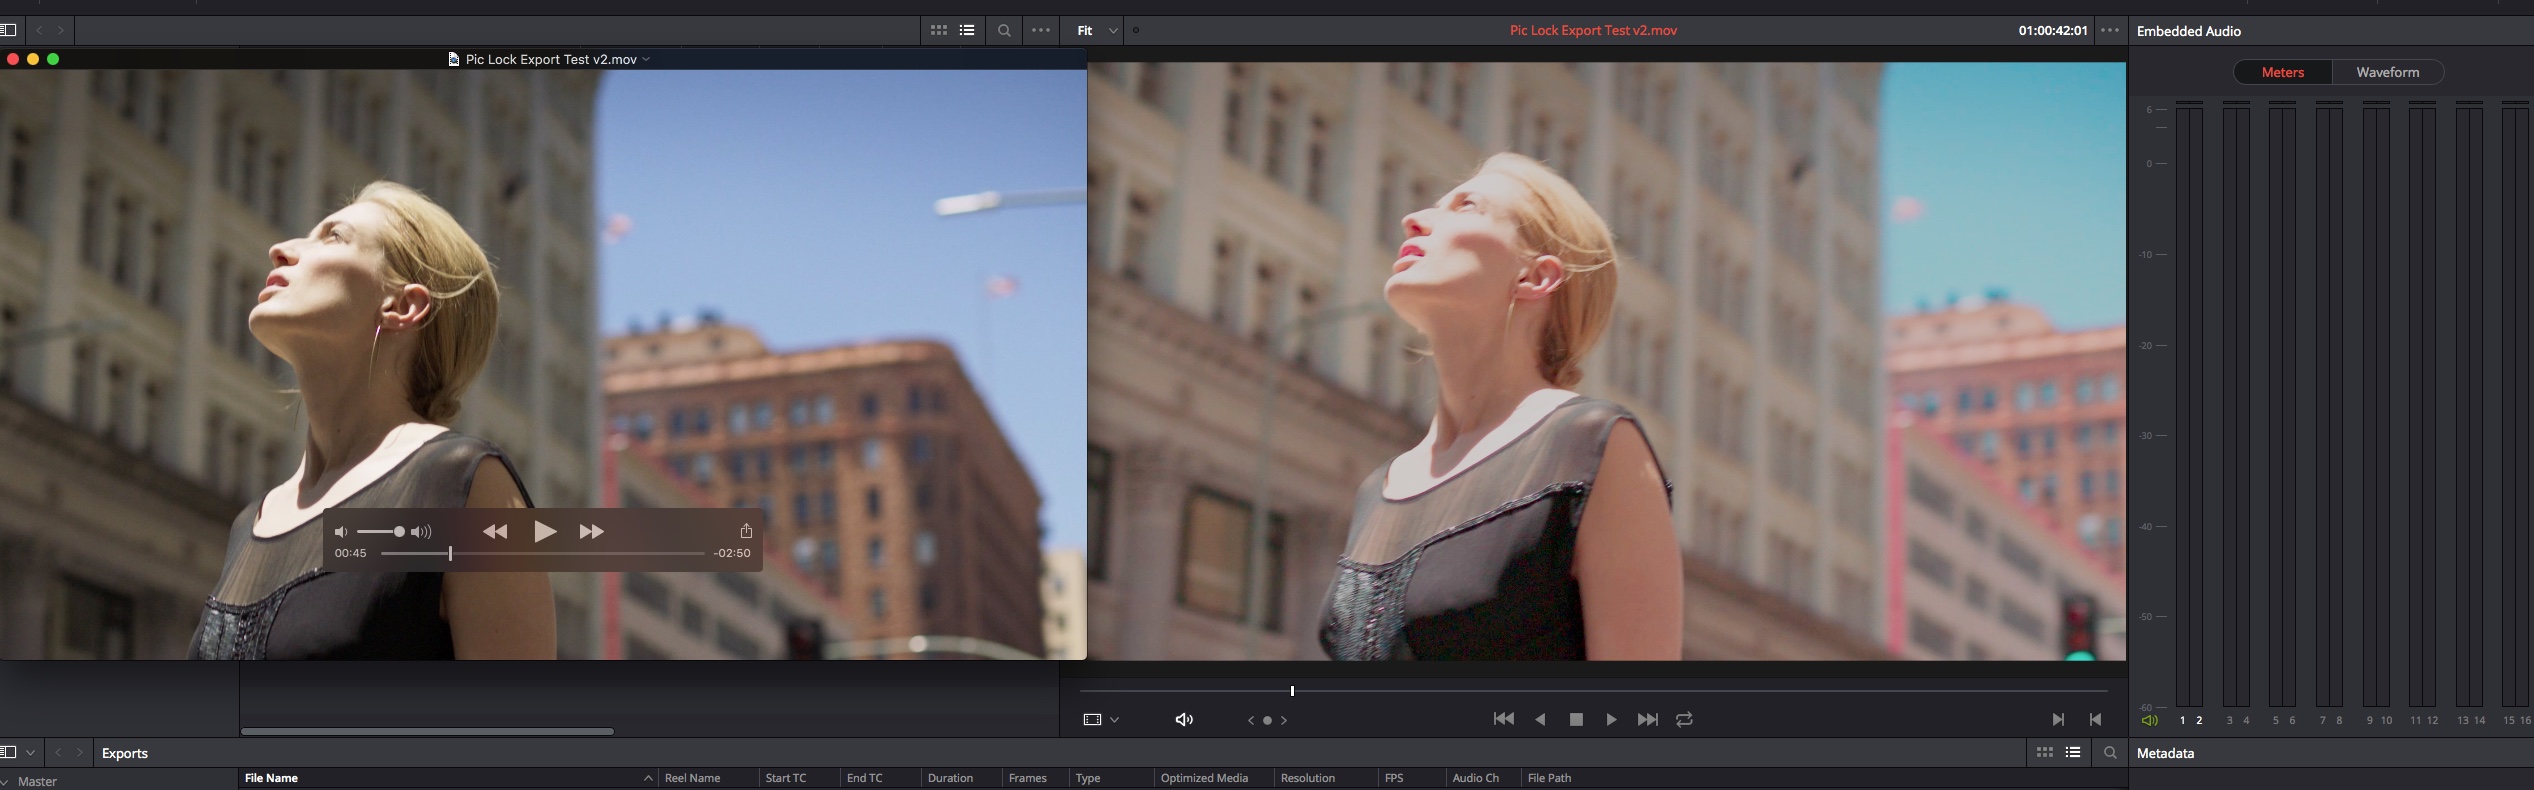Switch media storage to list view
The image size is (2534, 790).
(967, 30)
